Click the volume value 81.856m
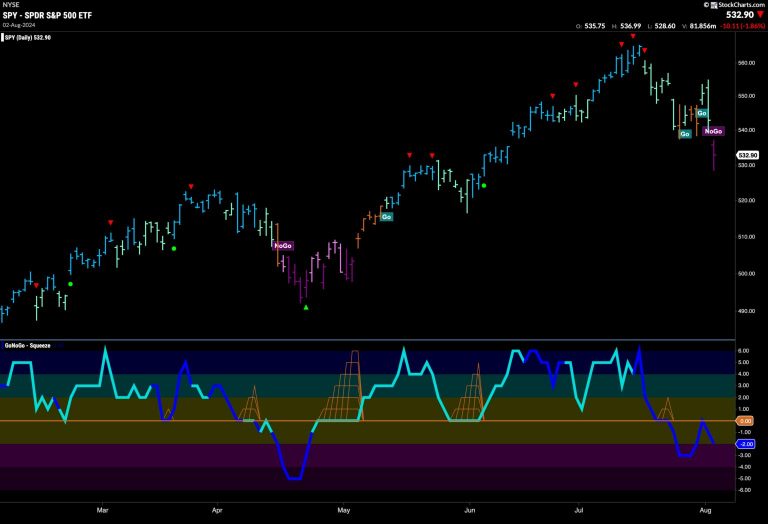 point(703,26)
